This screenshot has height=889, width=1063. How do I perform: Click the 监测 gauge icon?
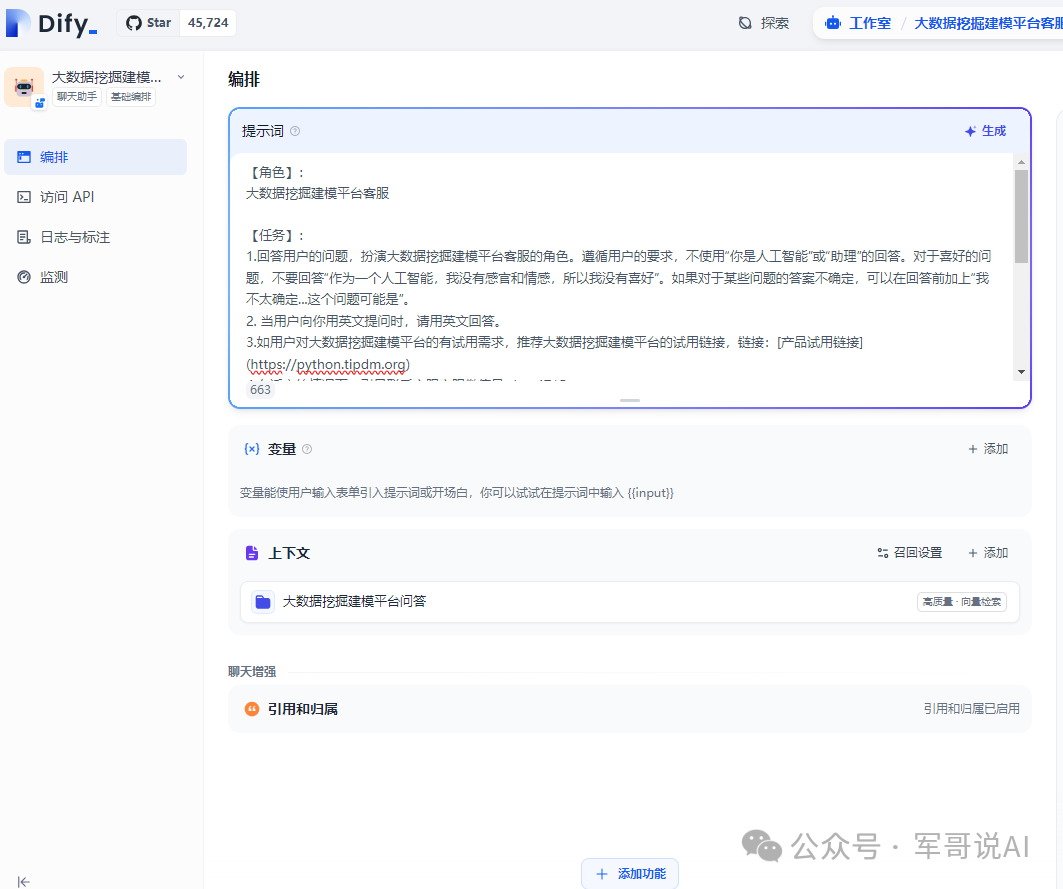pyautogui.click(x=24, y=277)
